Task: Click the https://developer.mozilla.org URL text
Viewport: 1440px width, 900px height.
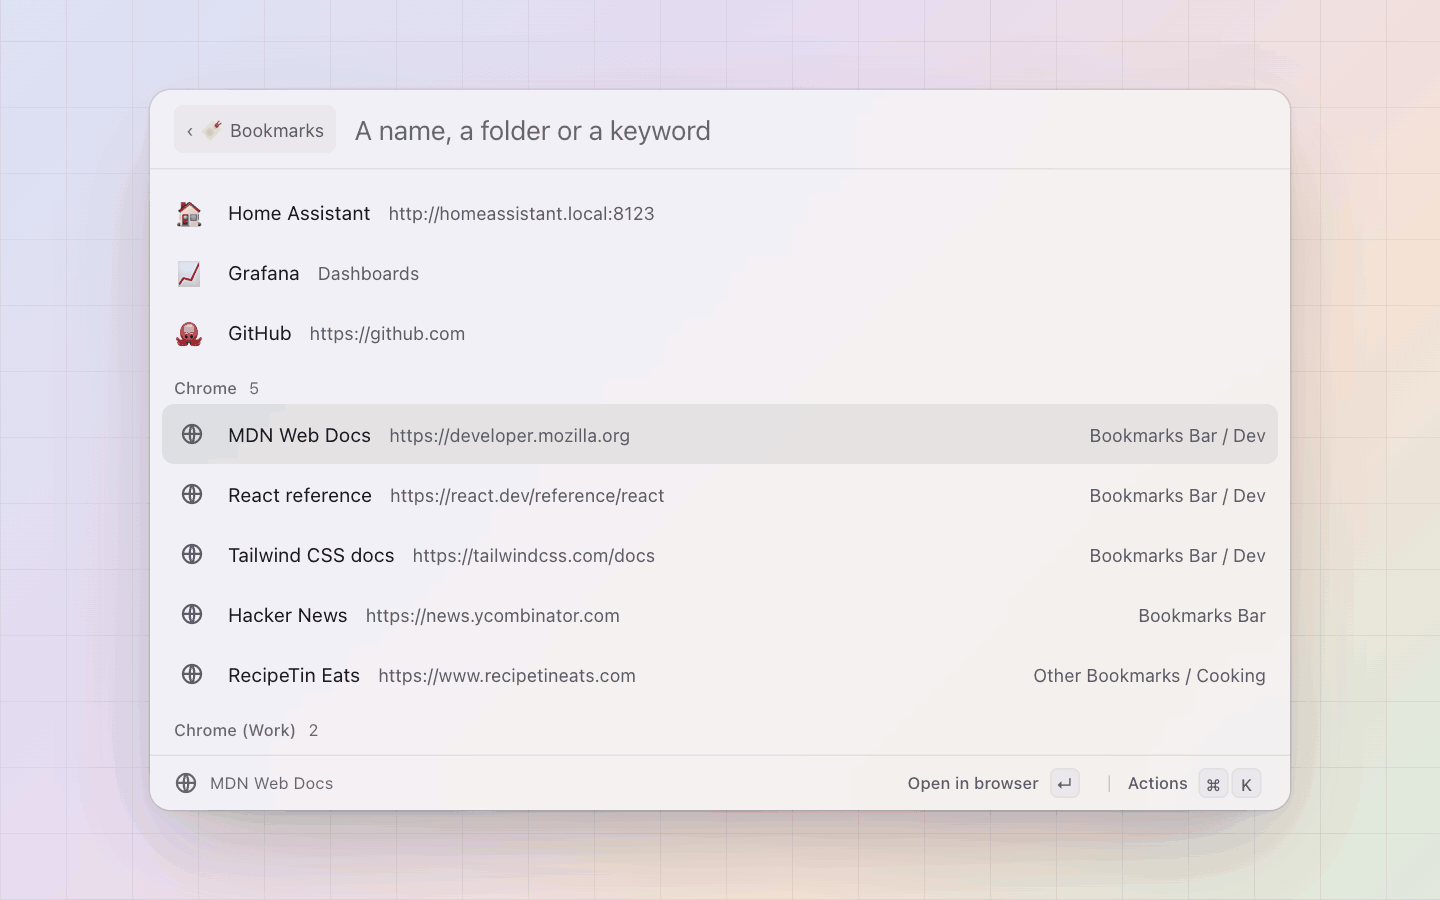Action: [x=509, y=436]
